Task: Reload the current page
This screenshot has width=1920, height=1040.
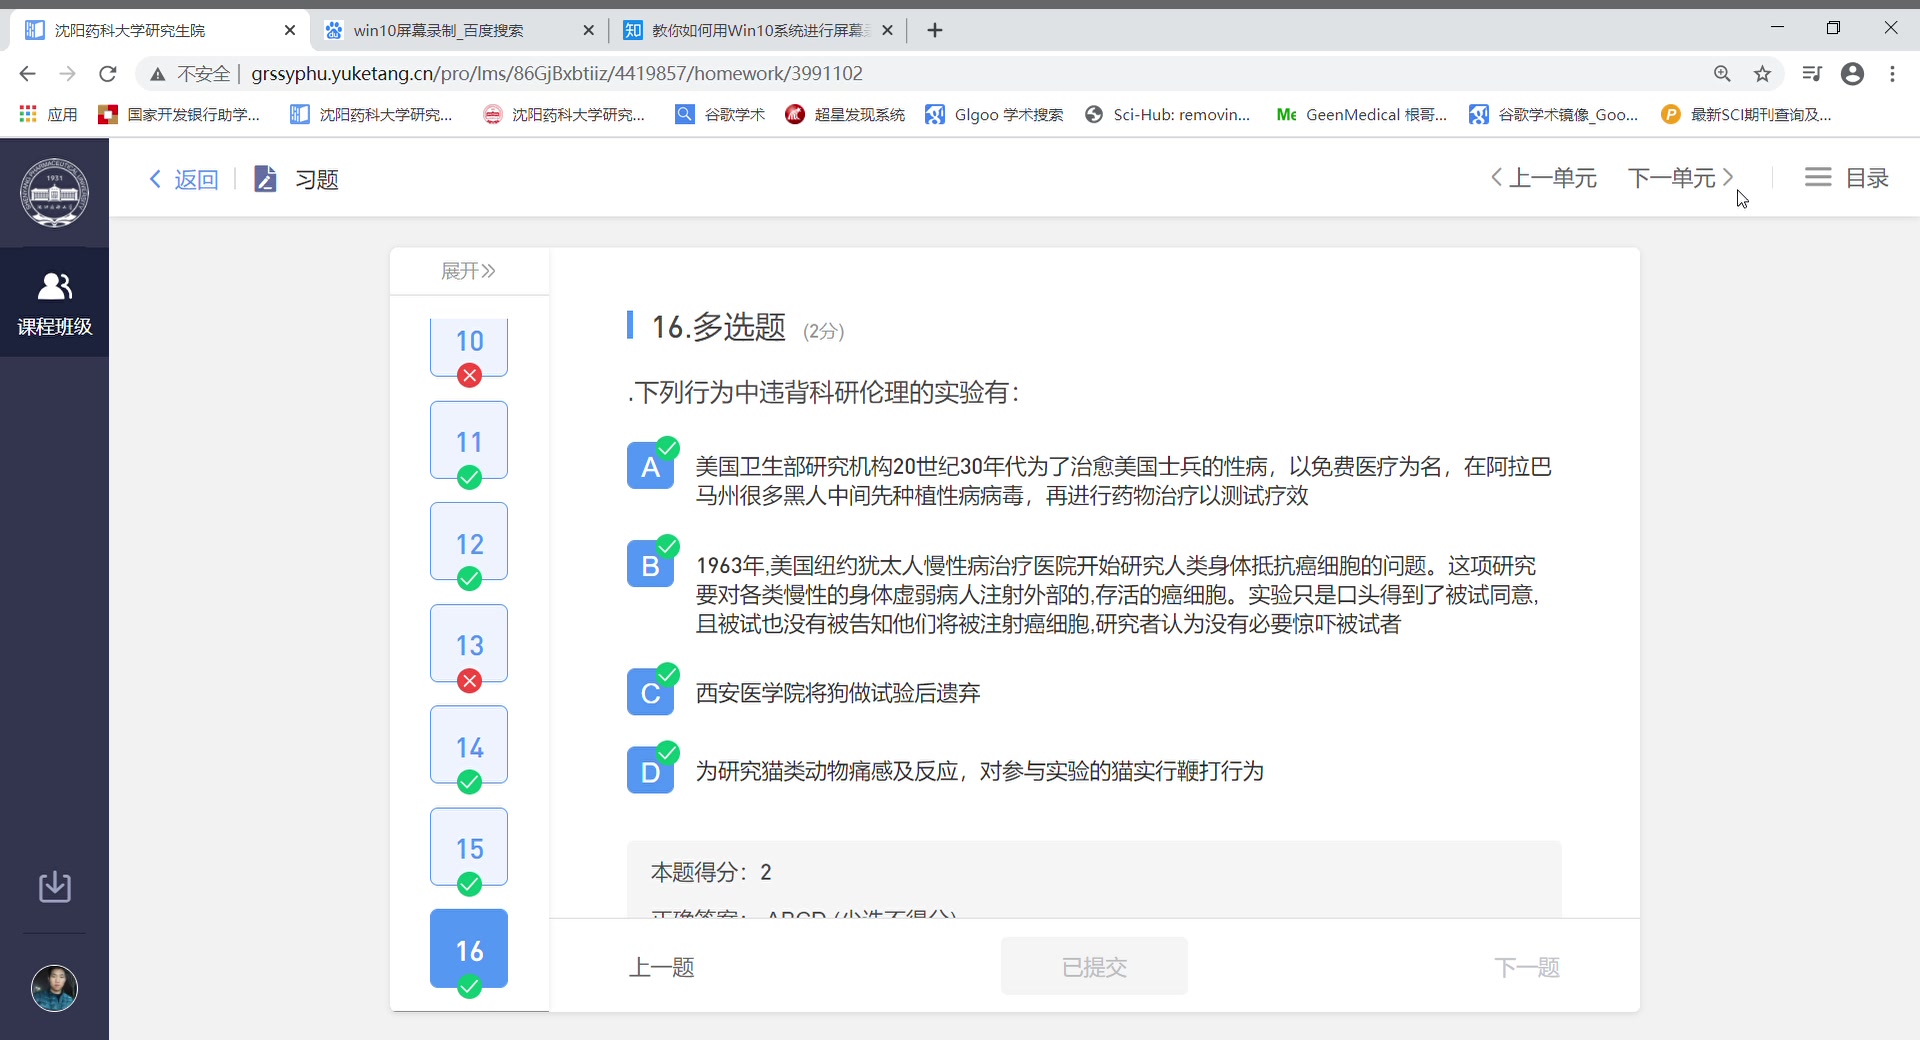Action: 108,74
